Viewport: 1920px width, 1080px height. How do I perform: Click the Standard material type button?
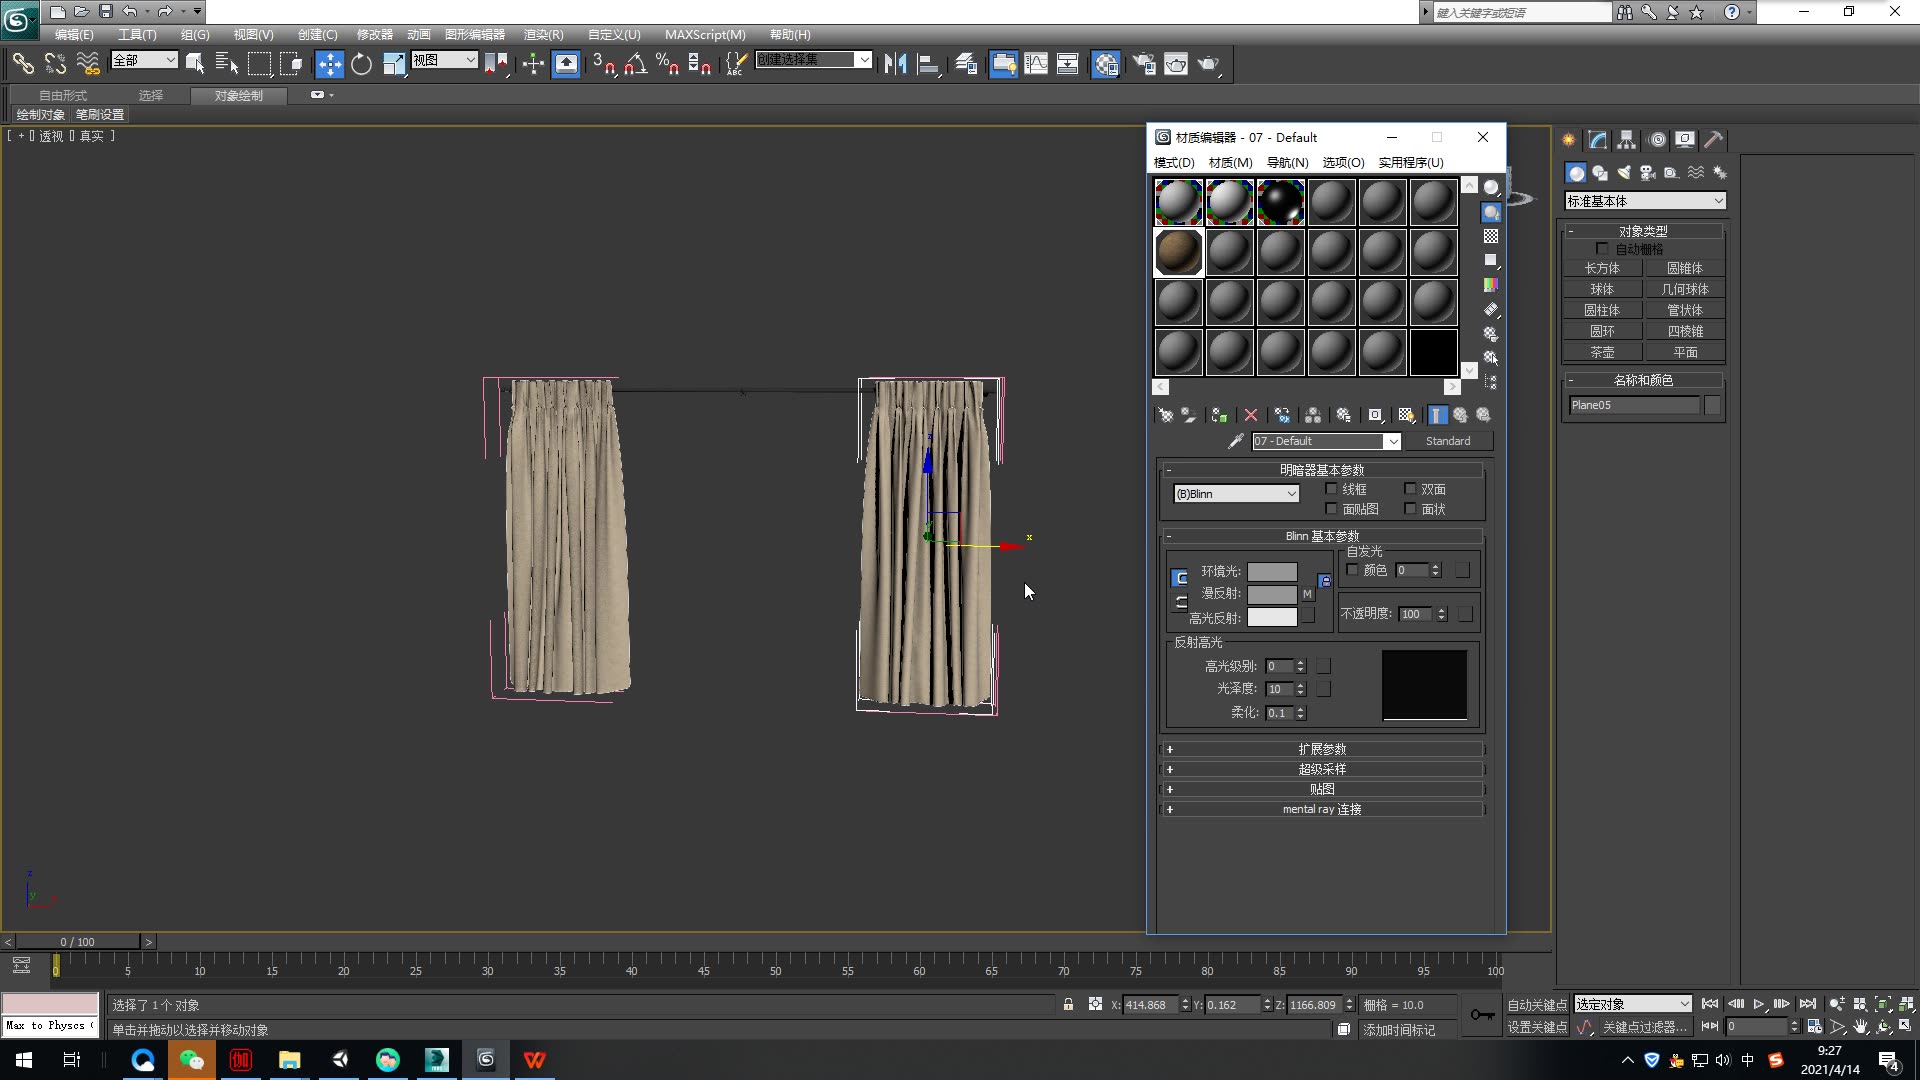[1448, 441]
